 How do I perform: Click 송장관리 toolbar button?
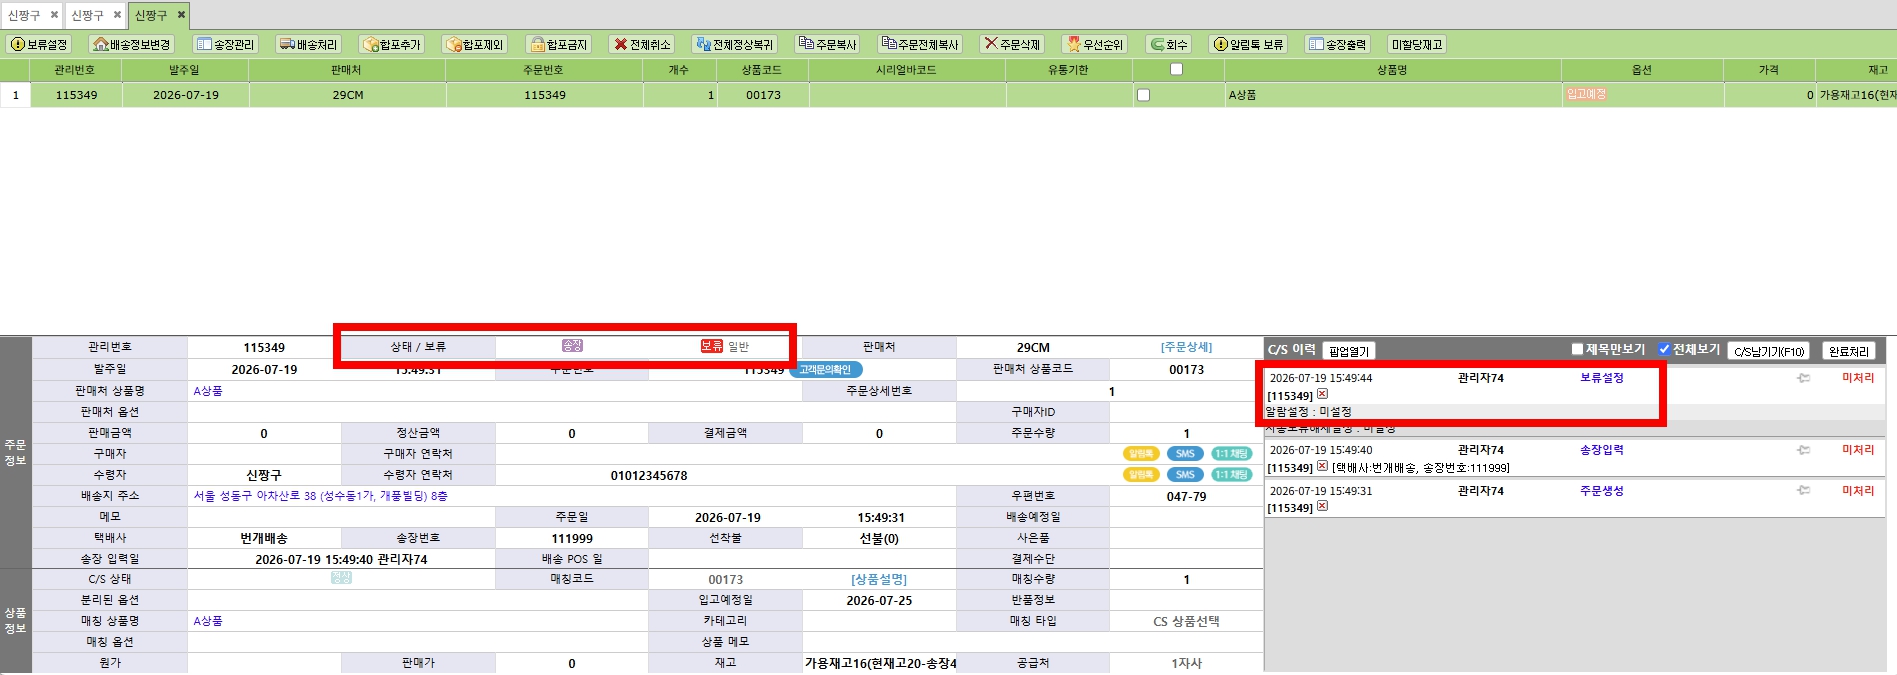225,44
